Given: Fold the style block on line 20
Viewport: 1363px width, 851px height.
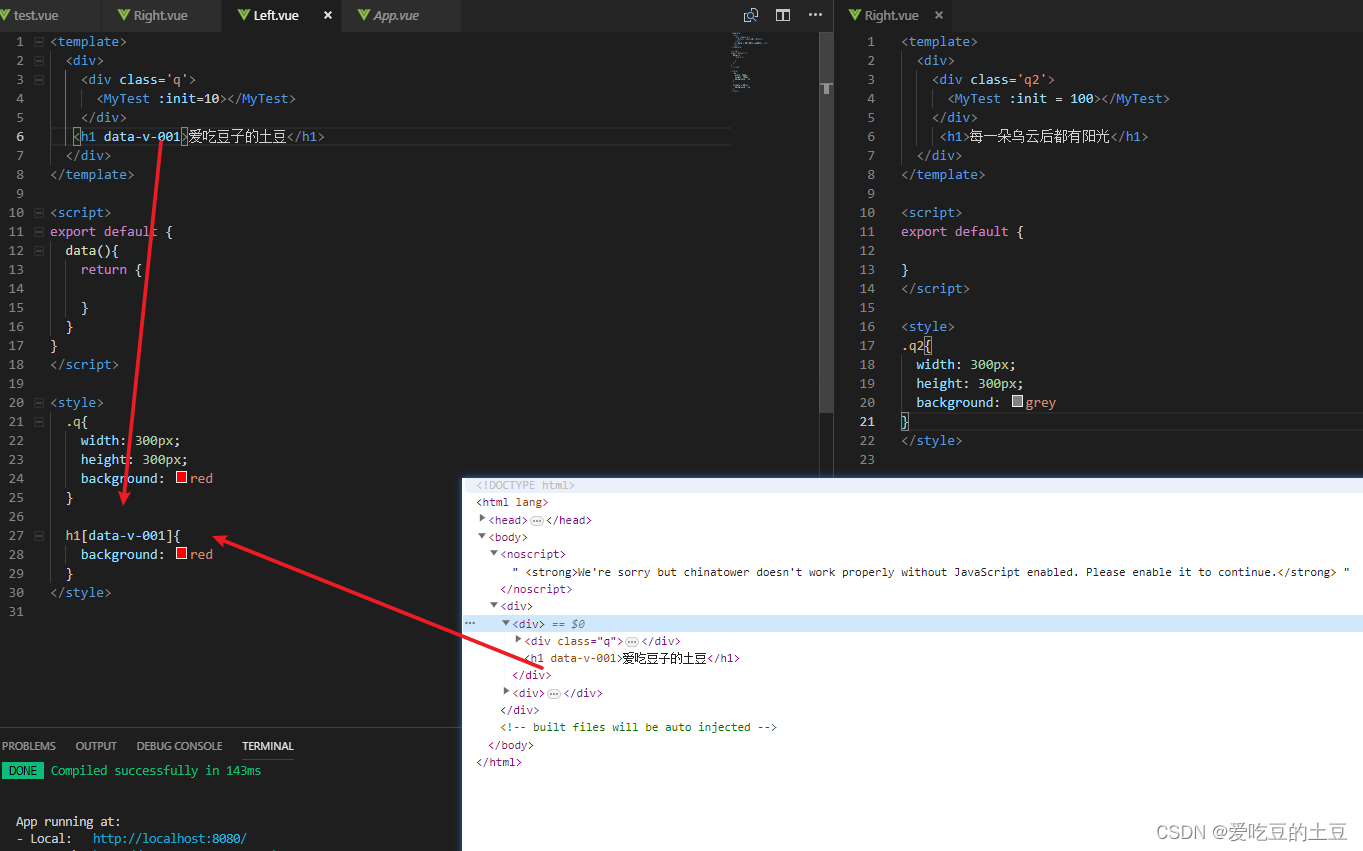Looking at the screenshot, I should click(x=39, y=403).
